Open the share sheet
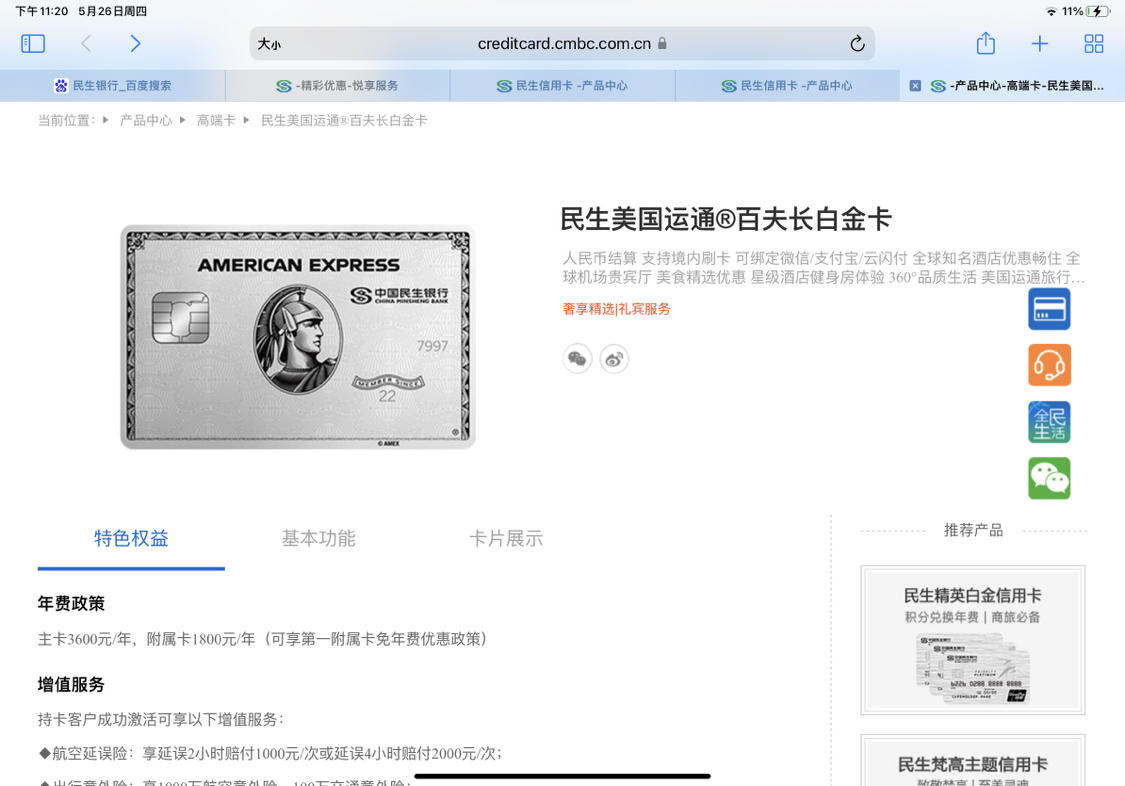The image size is (1125, 786). click(x=986, y=43)
